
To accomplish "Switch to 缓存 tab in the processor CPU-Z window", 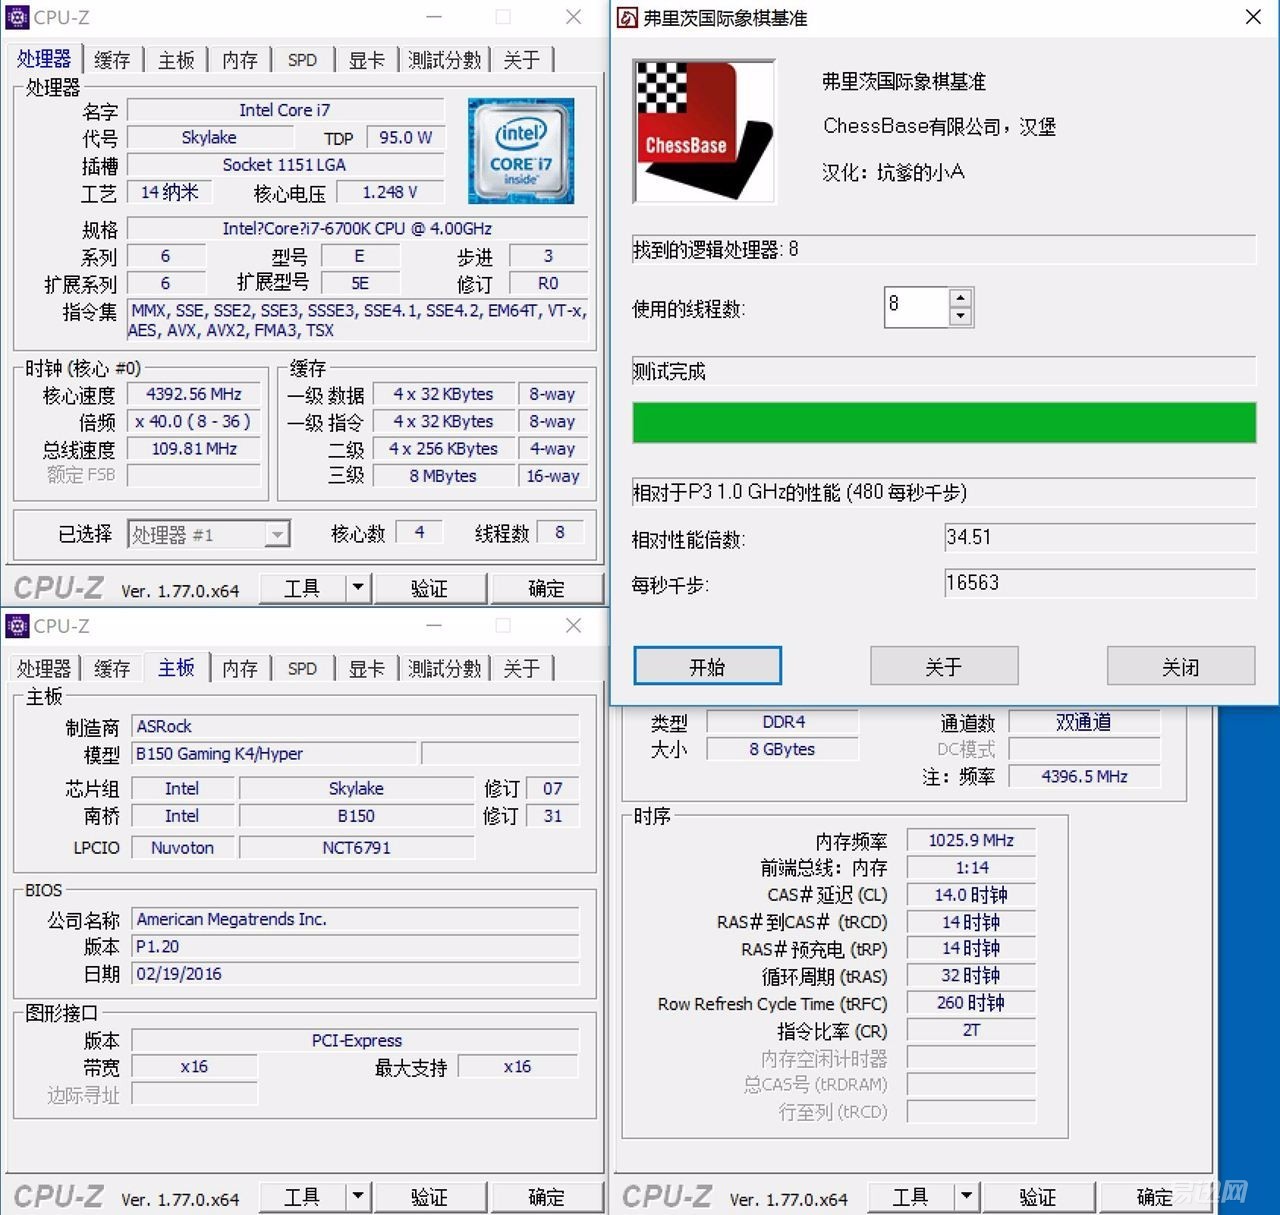I will [x=112, y=60].
